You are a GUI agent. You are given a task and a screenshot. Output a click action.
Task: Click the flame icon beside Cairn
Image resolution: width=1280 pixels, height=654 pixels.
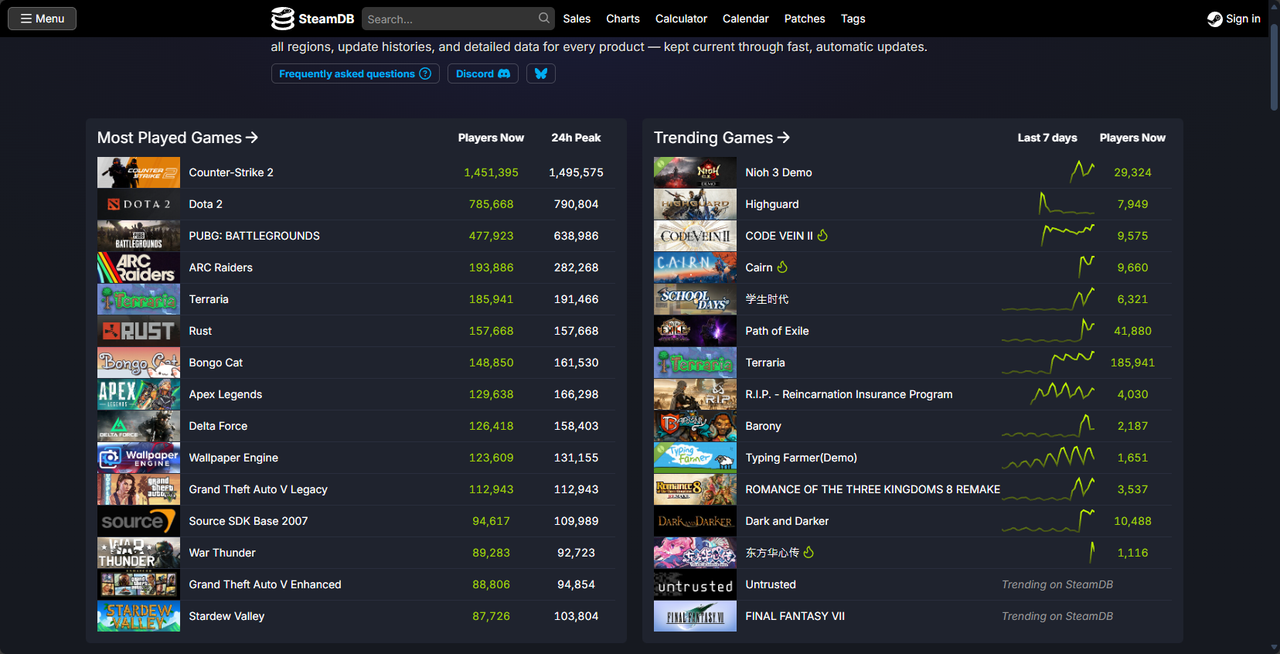click(783, 267)
